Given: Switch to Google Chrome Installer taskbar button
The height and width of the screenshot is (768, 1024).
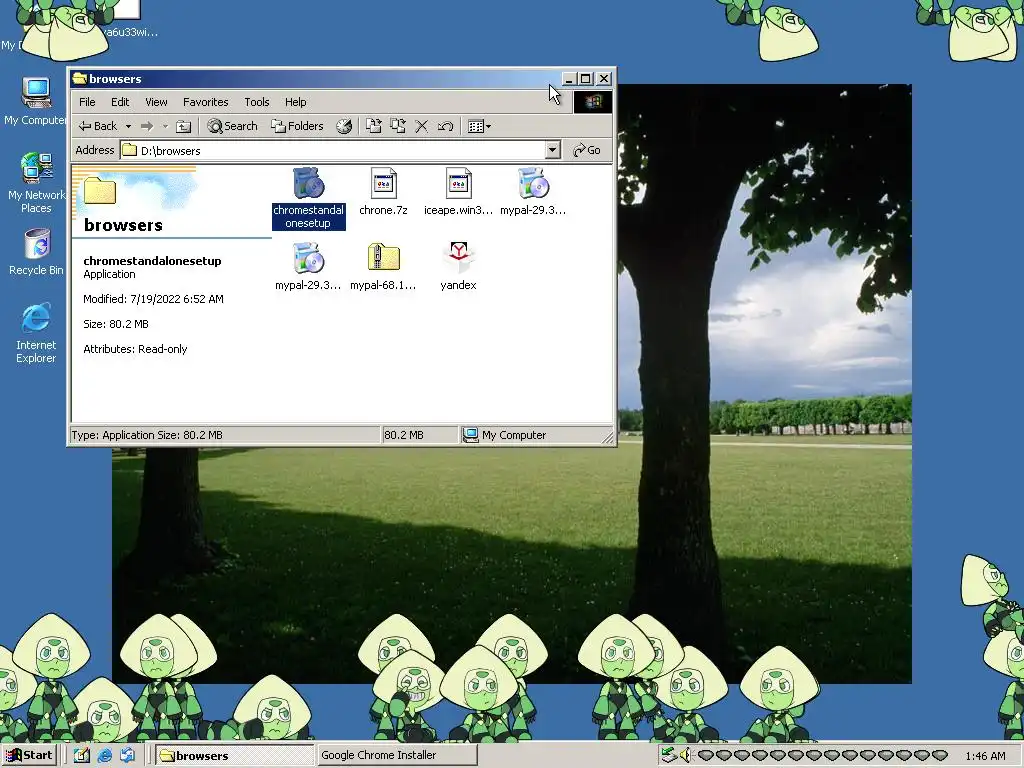Looking at the screenshot, I should (x=397, y=756).
